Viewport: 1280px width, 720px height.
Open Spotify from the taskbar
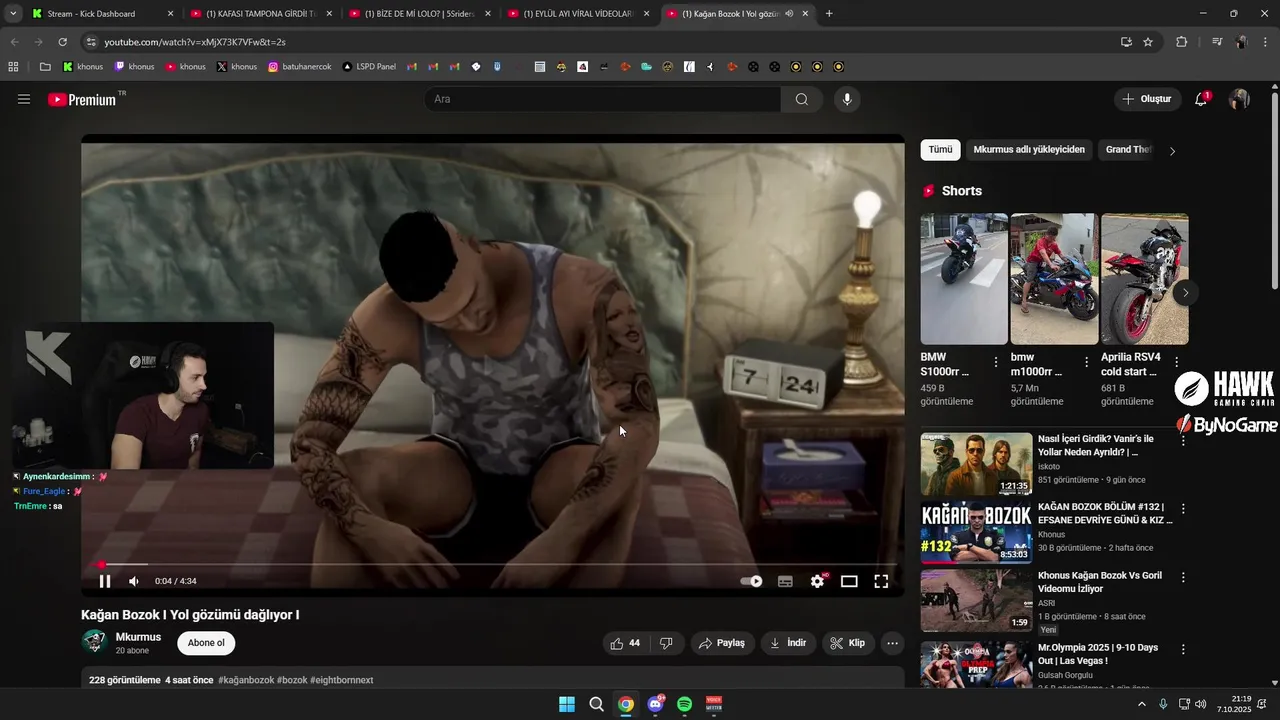684,704
